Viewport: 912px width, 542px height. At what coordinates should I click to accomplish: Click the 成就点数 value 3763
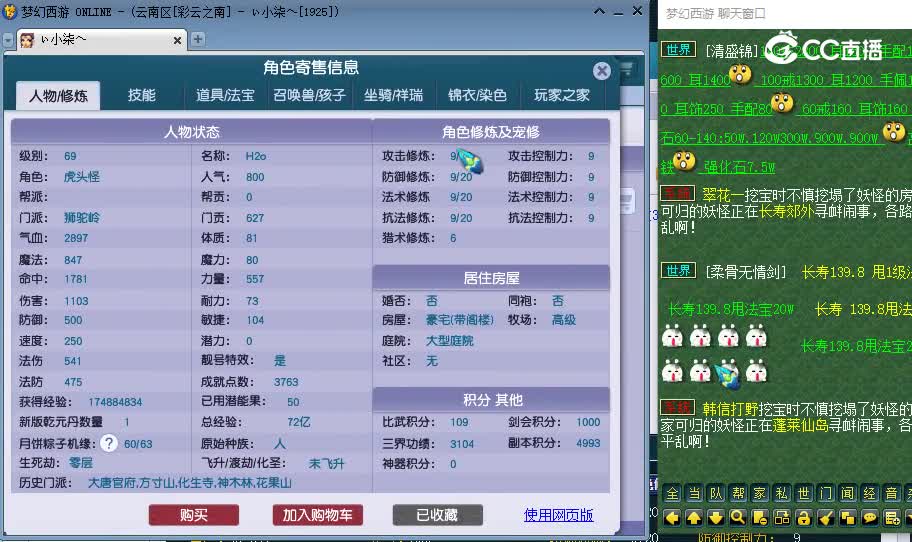pyautogui.click(x=286, y=382)
